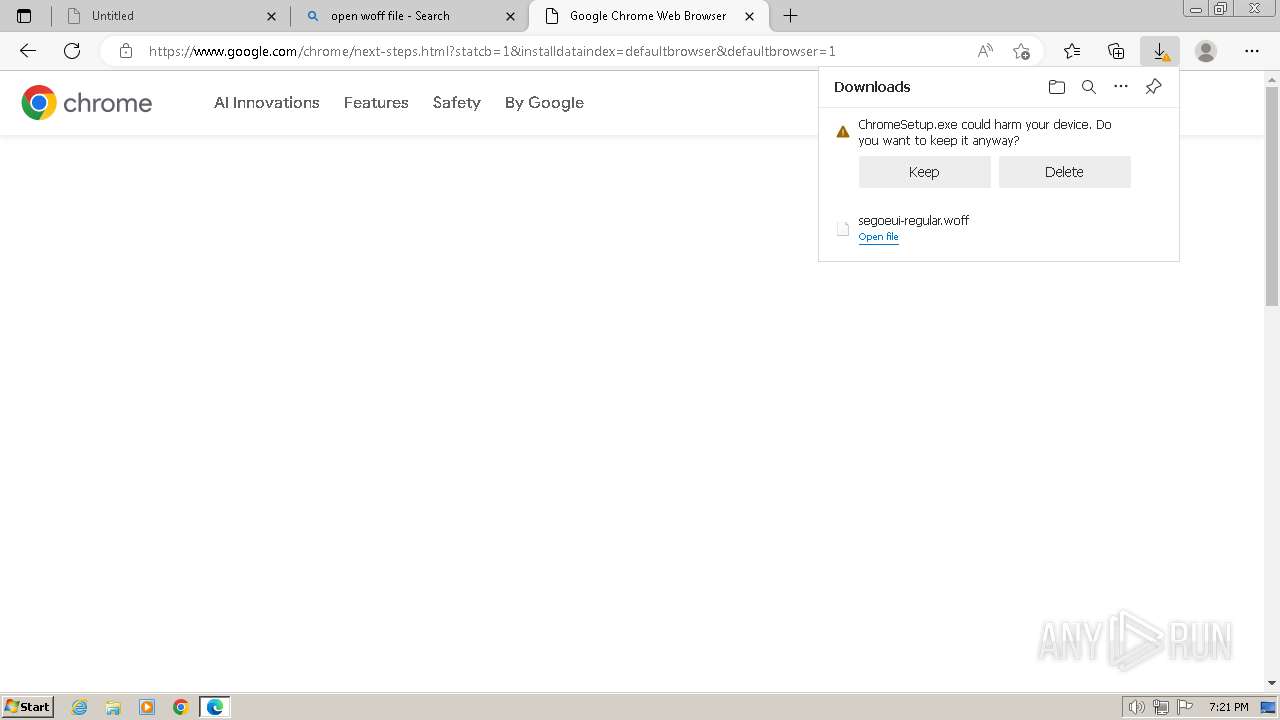Image resolution: width=1280 pixels, height=720 pixels.
Task: Click the taskbar clock 7:21 PM
Action: coord(1228,707)
